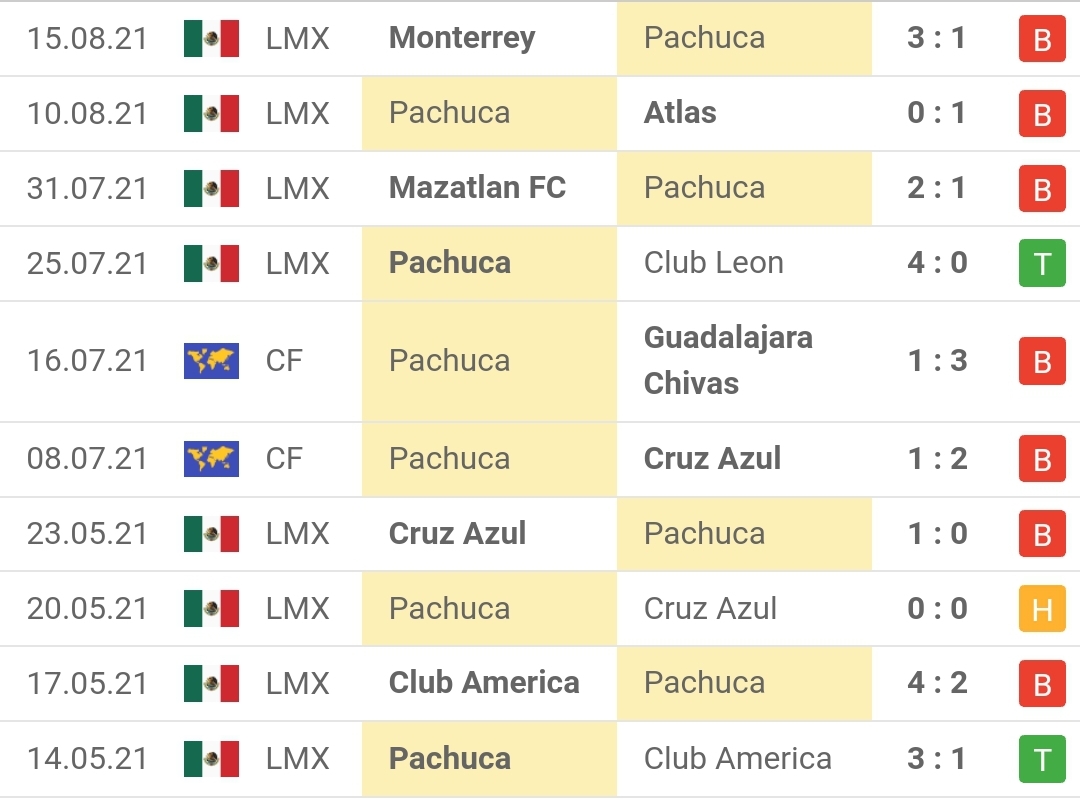
Task: Click the Mexico flag beside Club America match
Action: (x=210, y=684)
